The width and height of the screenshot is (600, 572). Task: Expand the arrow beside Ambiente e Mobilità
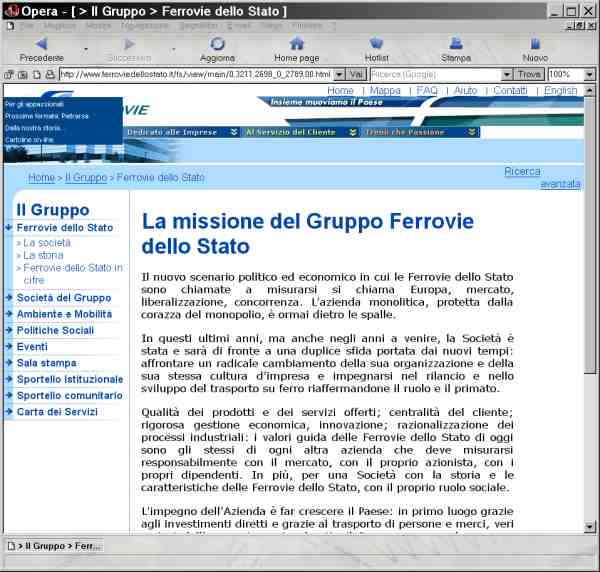click(9, 314)
